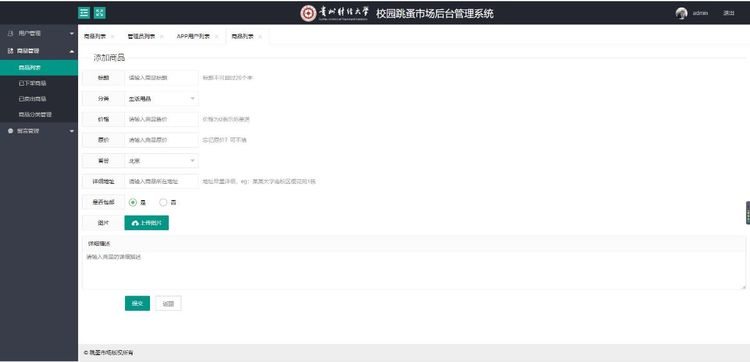
Task: Click the 退出 logout link
Action: (728, 13)
